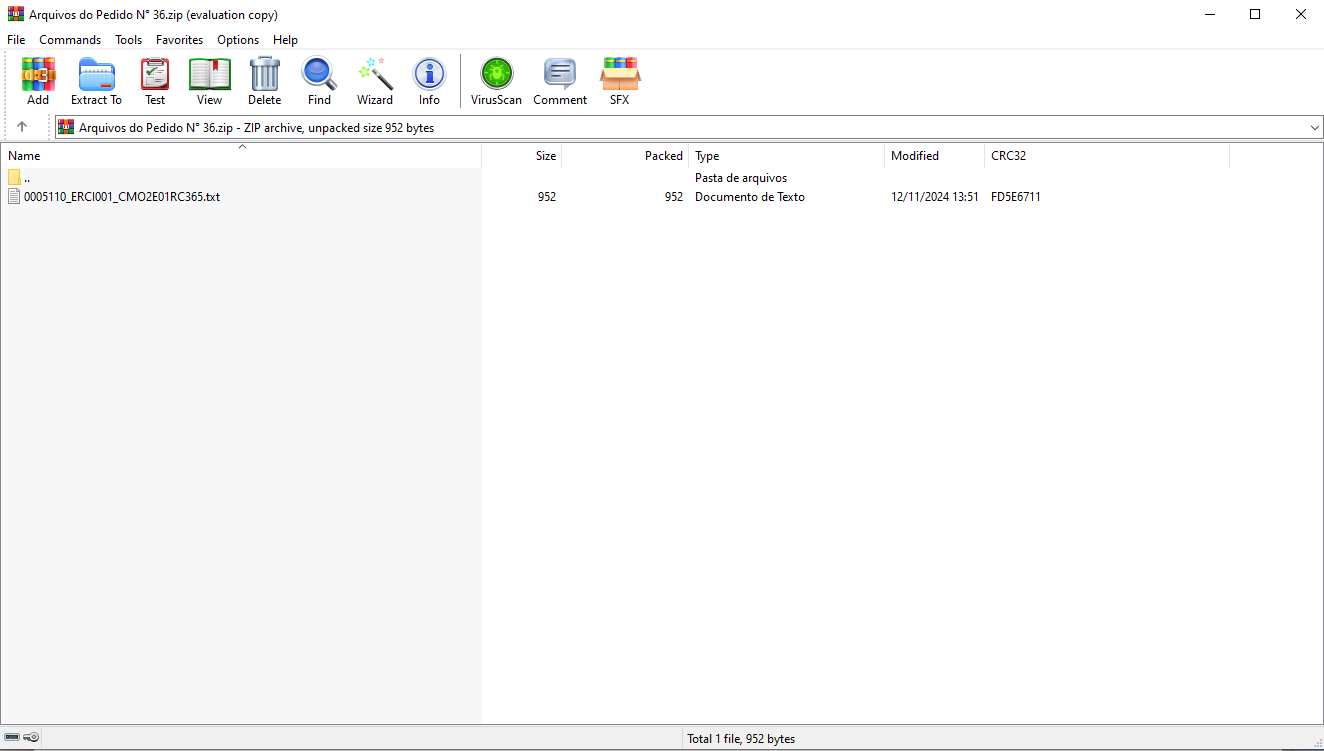The image size is (1324, 751).
Task: Click the Add archive toolbar icon
Action: click(38, 81)
